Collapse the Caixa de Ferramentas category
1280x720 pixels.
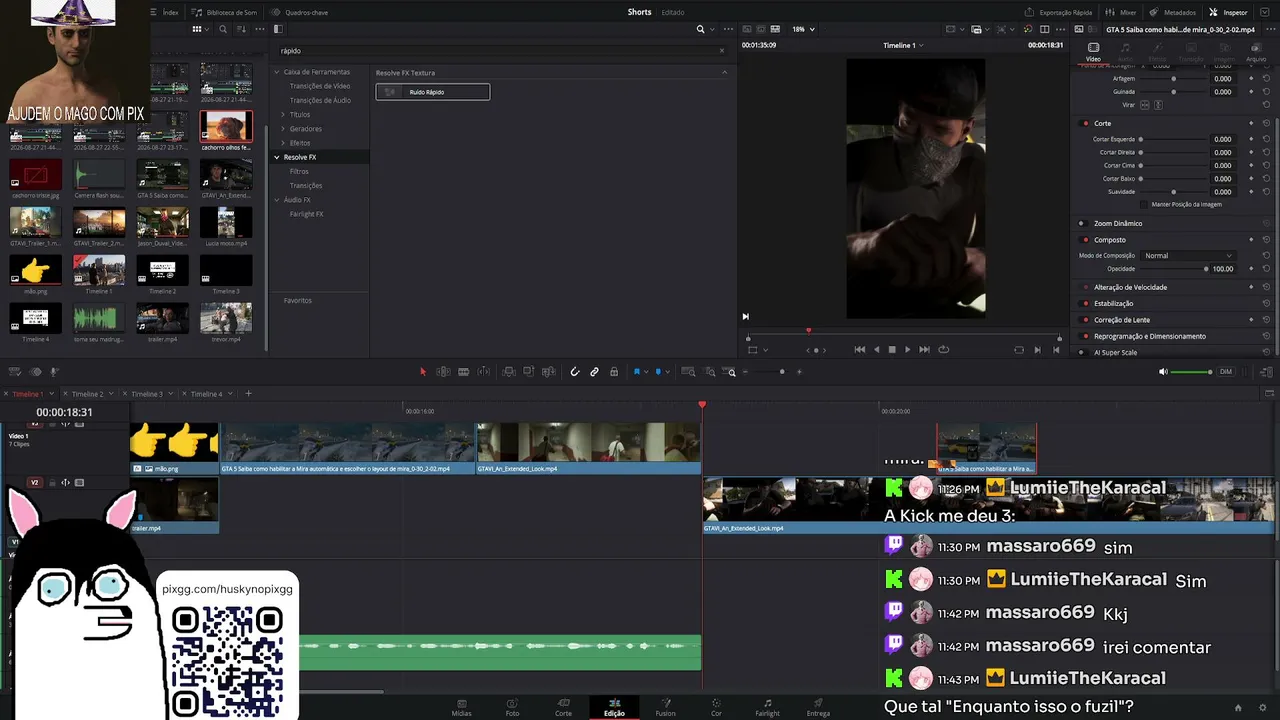[277, 72]
